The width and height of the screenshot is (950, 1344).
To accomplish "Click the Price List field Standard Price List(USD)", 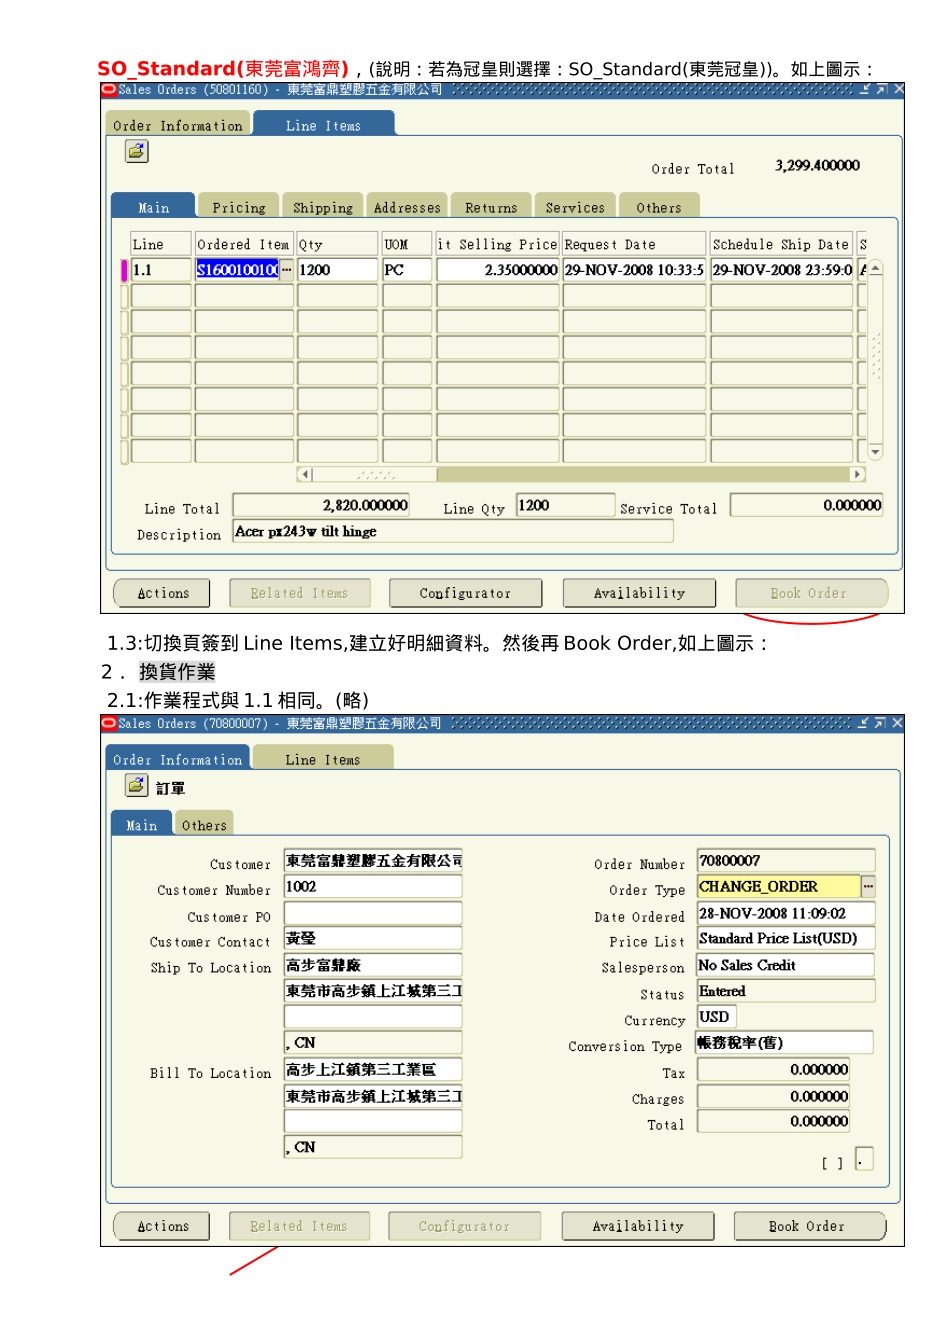I will [786, 938].
